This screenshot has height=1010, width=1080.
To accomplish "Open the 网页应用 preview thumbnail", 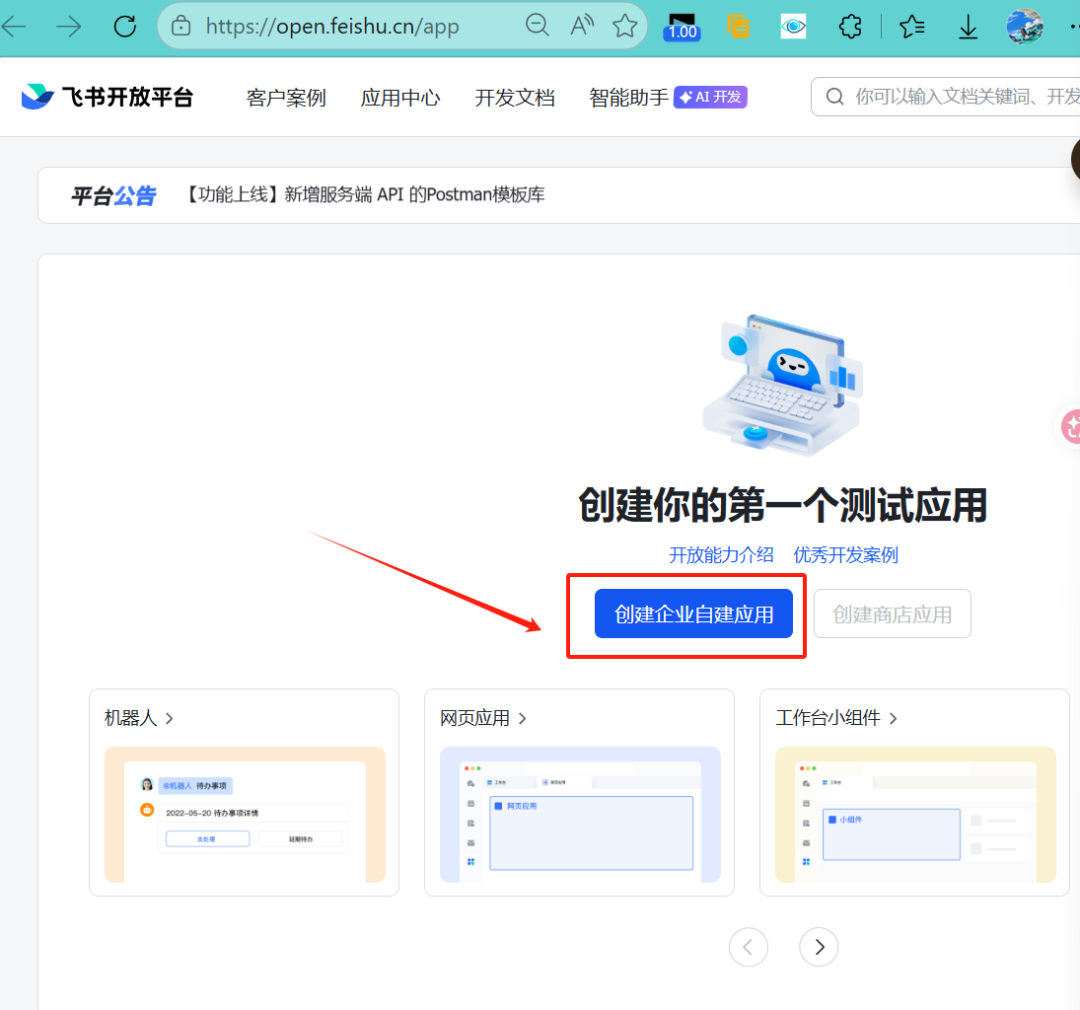I will (x=580, y=814).
